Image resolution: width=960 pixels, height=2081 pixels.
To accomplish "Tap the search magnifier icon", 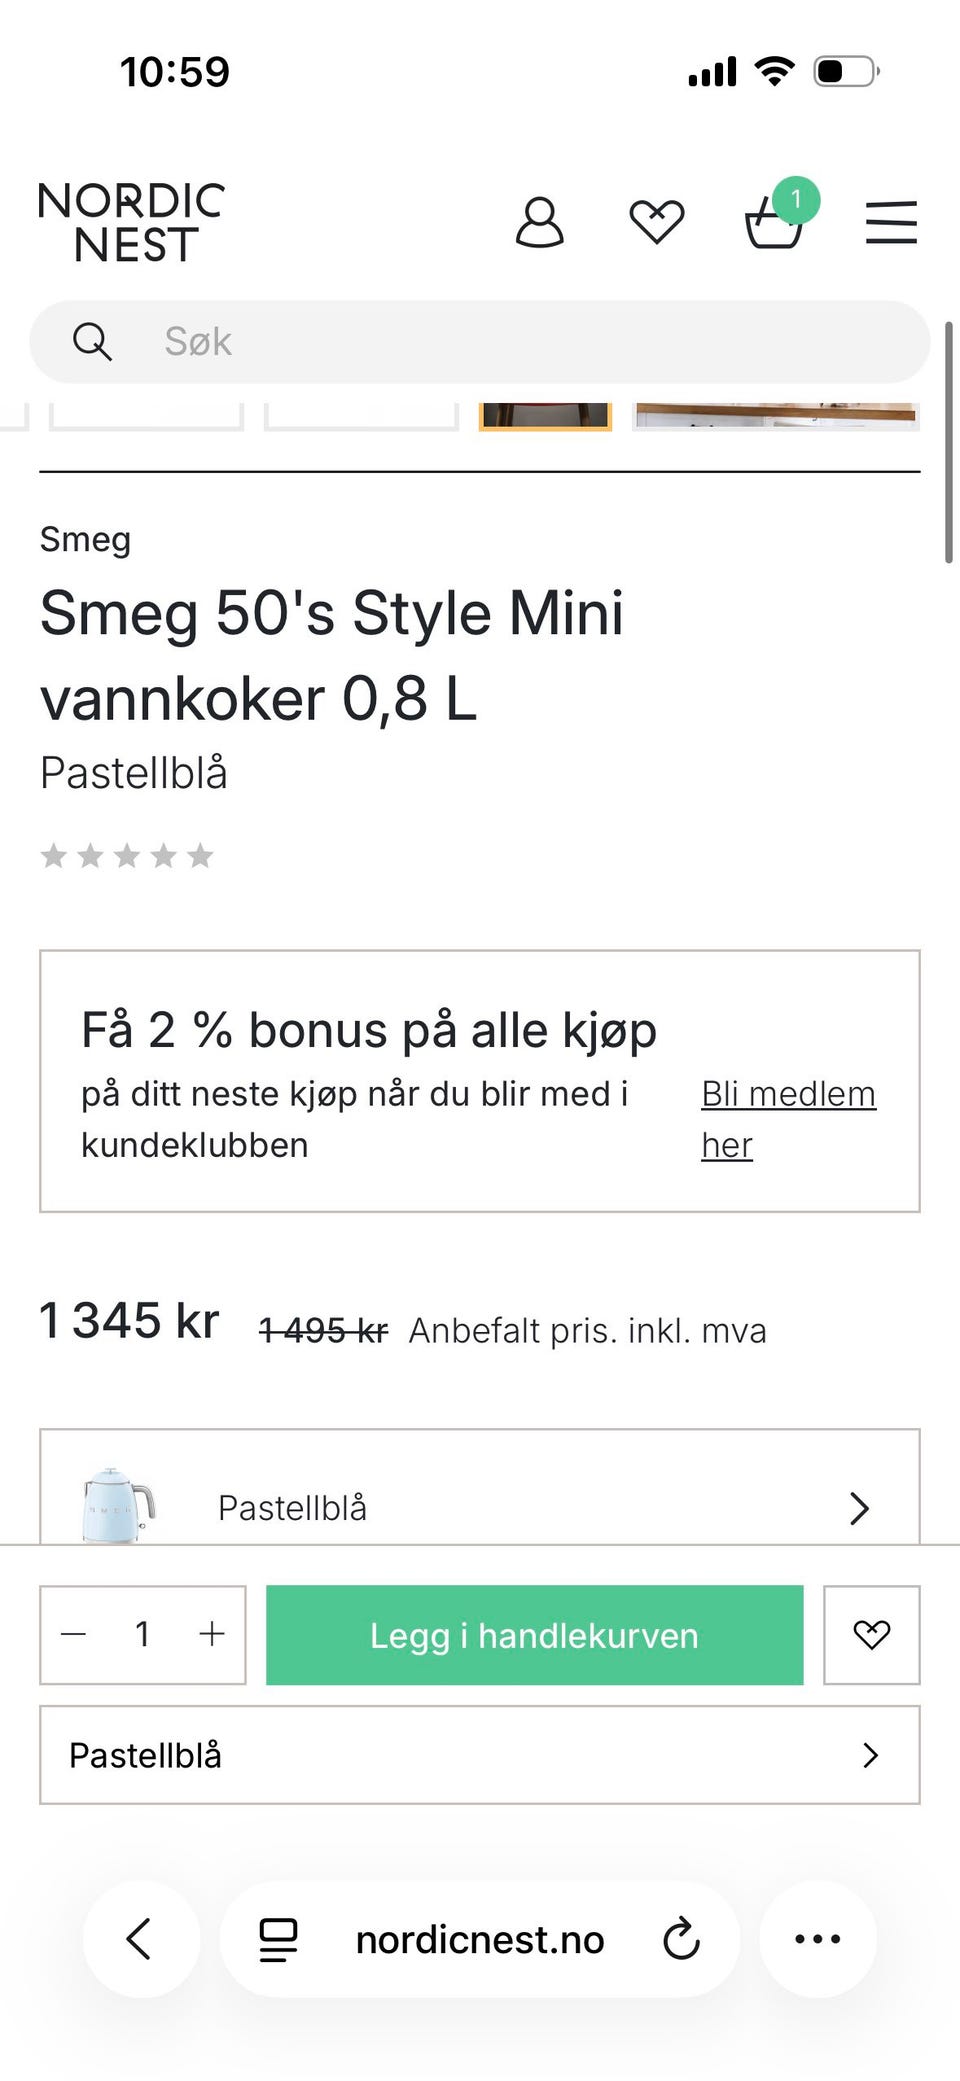I will click(x=92, y=342).
